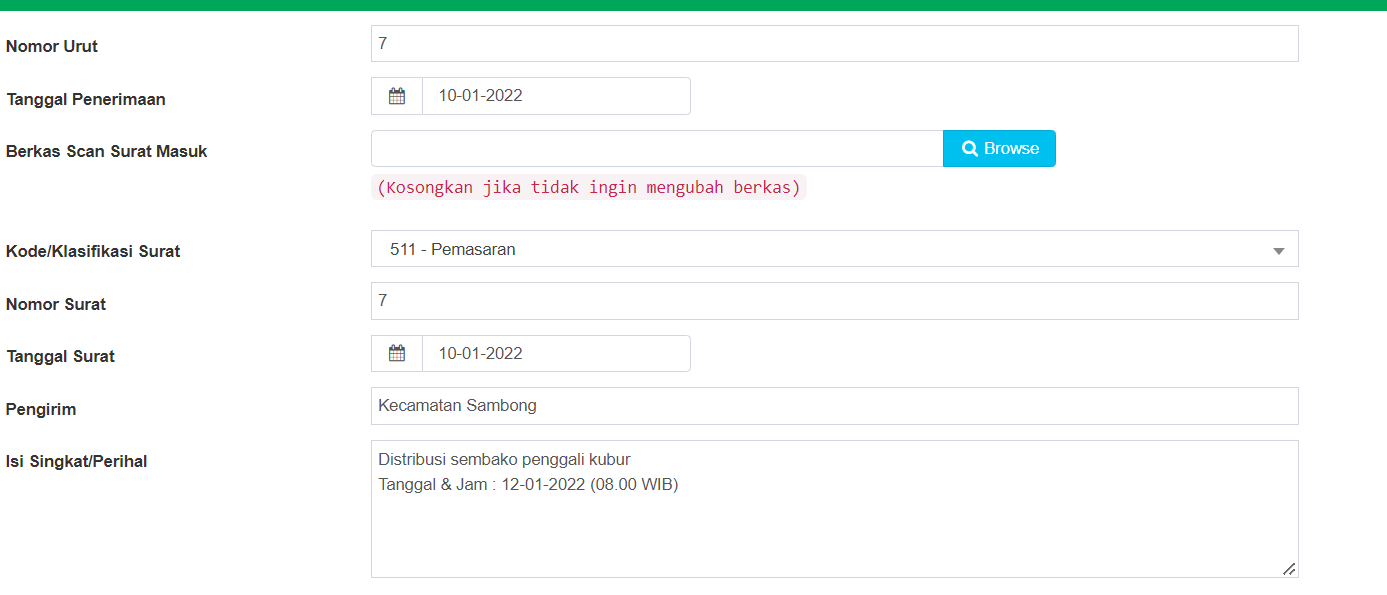This screenshot has height=595, width=1387.
Task: Click the date field showing 10-01-2022 for Penerimaan
Action: click(x=556, y=95)
